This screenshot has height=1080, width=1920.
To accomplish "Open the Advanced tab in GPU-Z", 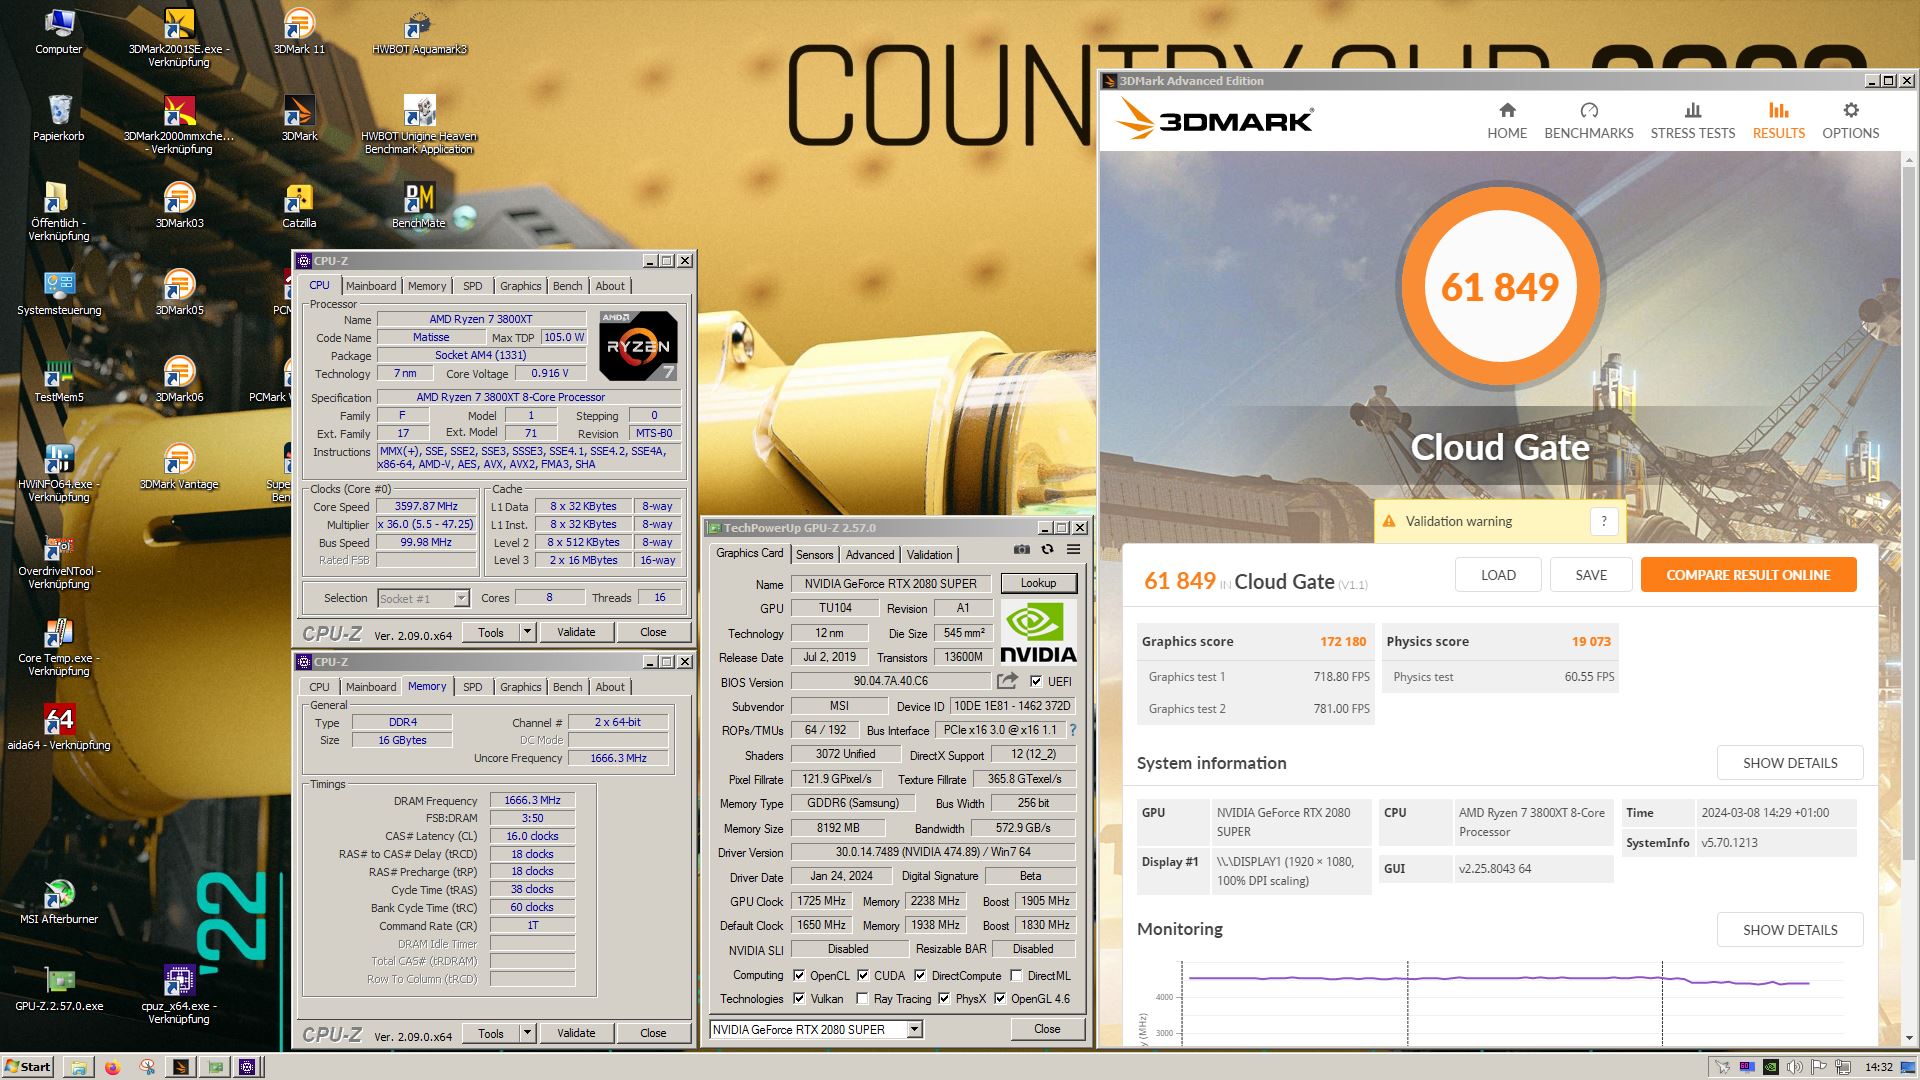I will coord(869,555).
